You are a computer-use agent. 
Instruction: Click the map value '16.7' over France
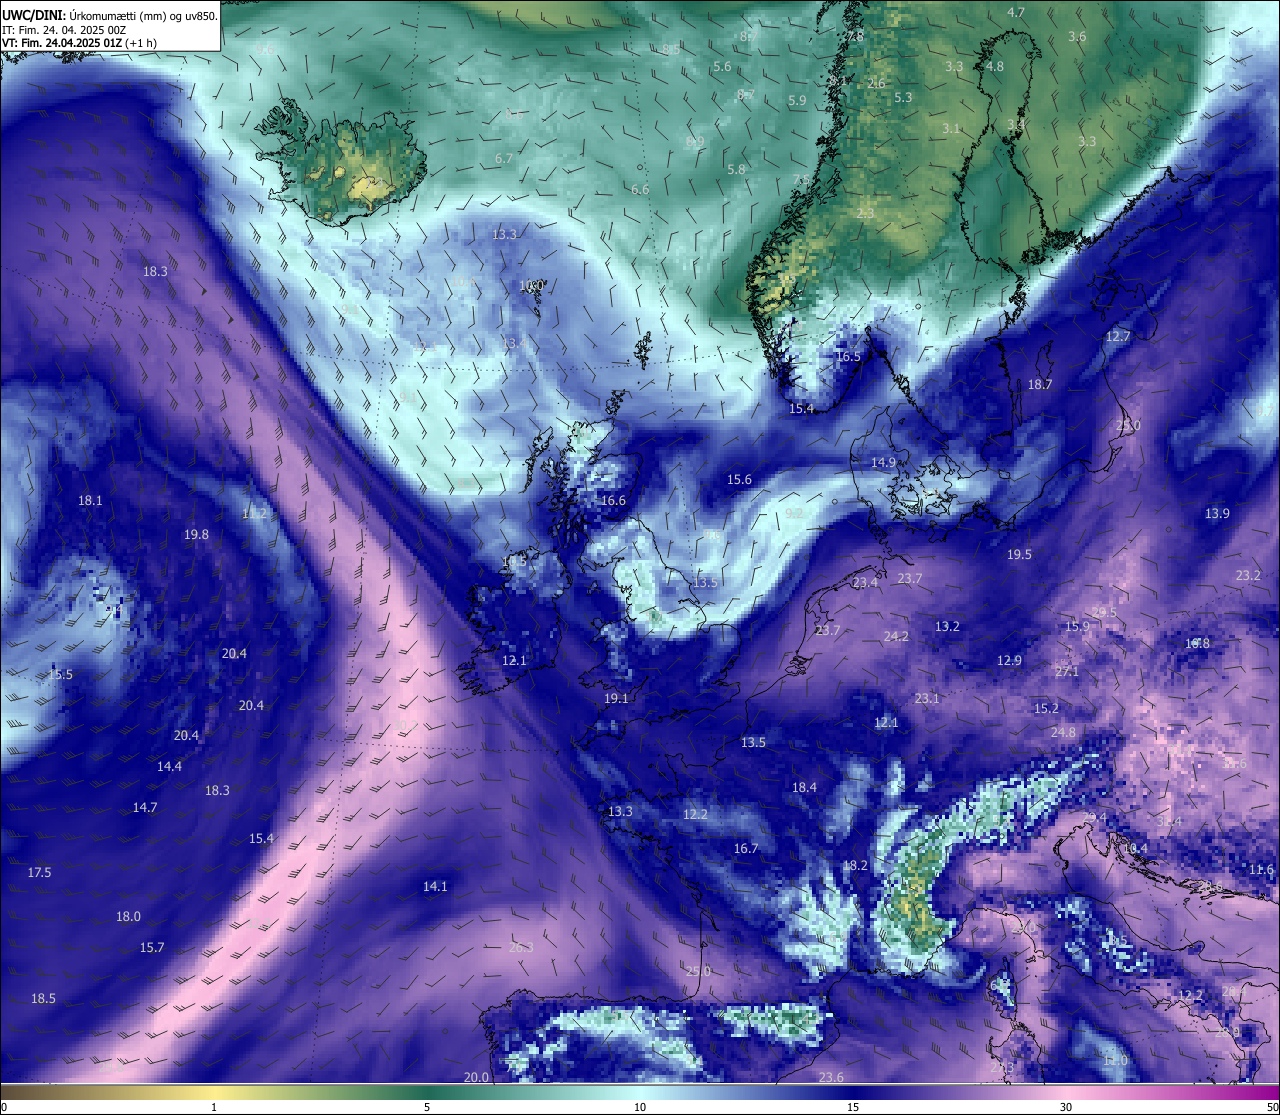point(746,849)
